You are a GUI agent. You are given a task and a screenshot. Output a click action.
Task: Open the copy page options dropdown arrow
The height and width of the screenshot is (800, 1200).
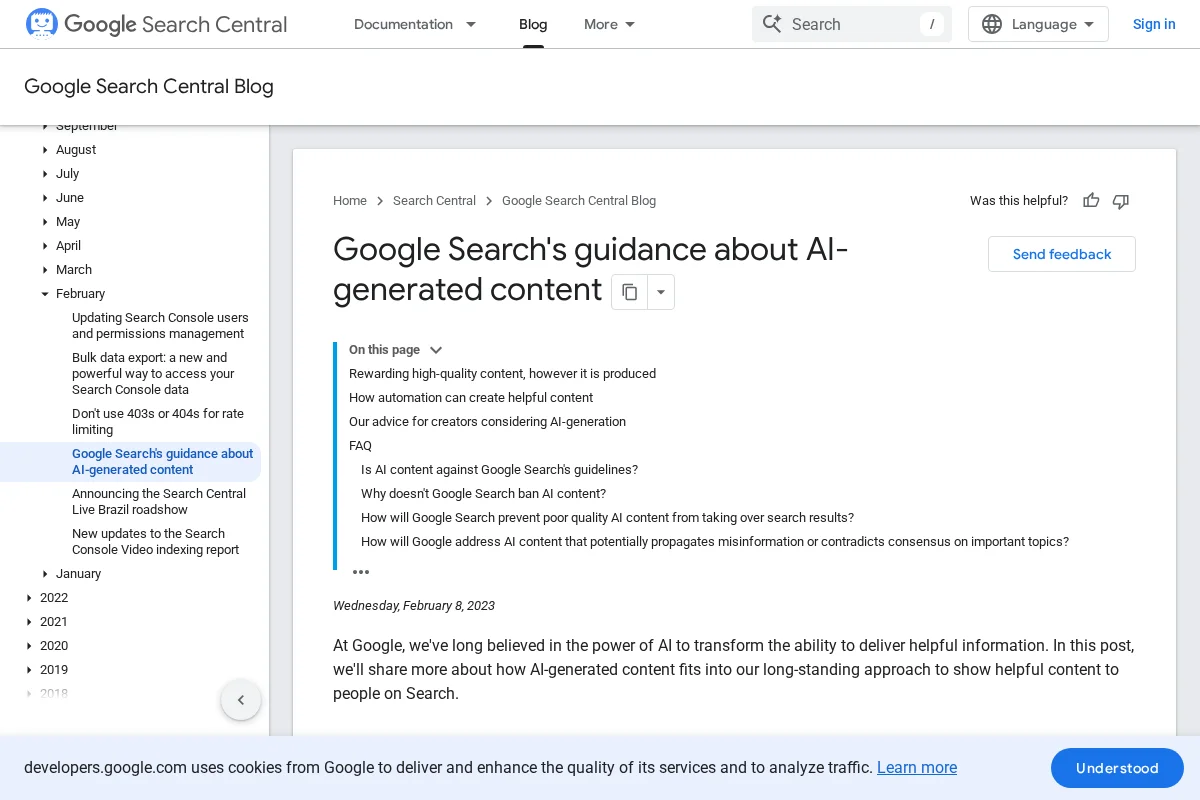pyautogui.click(x=661, y=292)
